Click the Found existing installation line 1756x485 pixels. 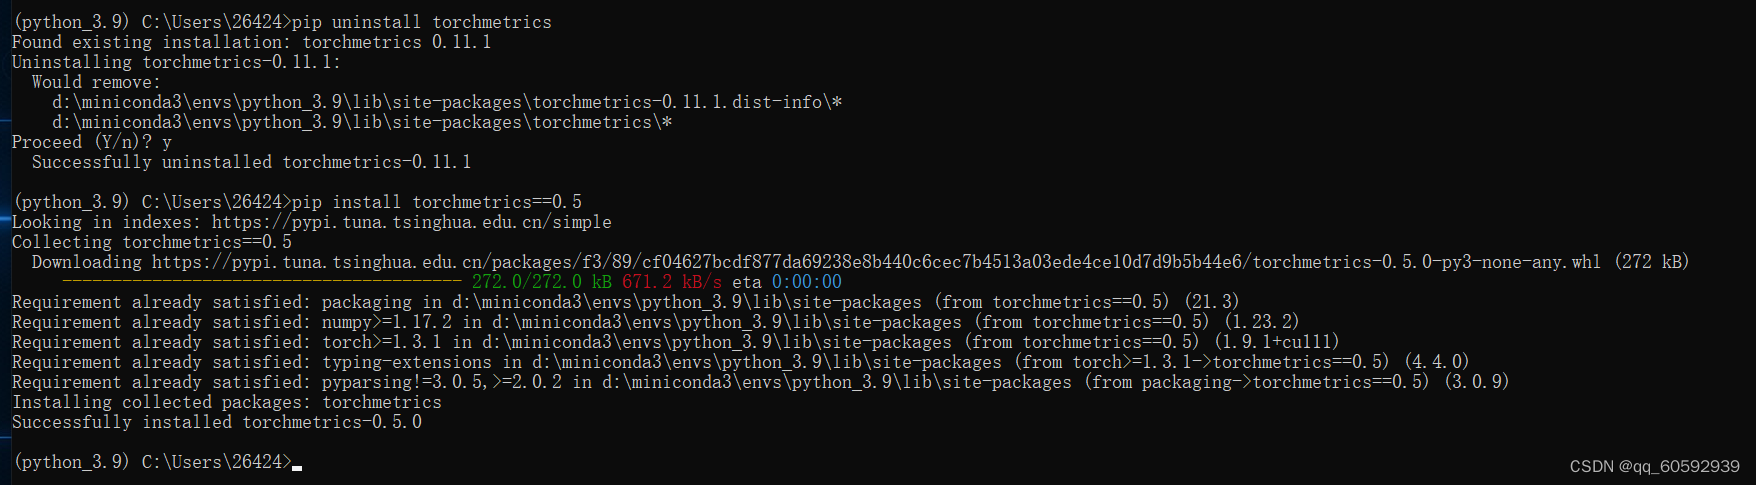pos(252,42)
